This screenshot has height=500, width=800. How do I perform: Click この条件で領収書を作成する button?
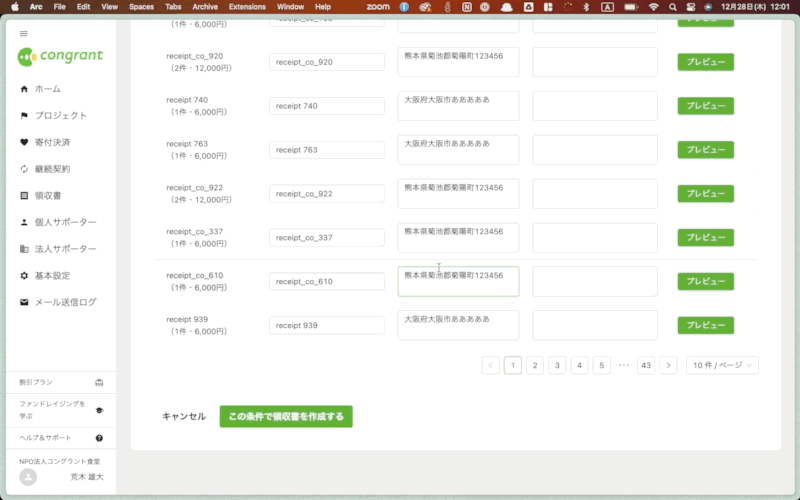pyautogui.click(x=286, y=416)
